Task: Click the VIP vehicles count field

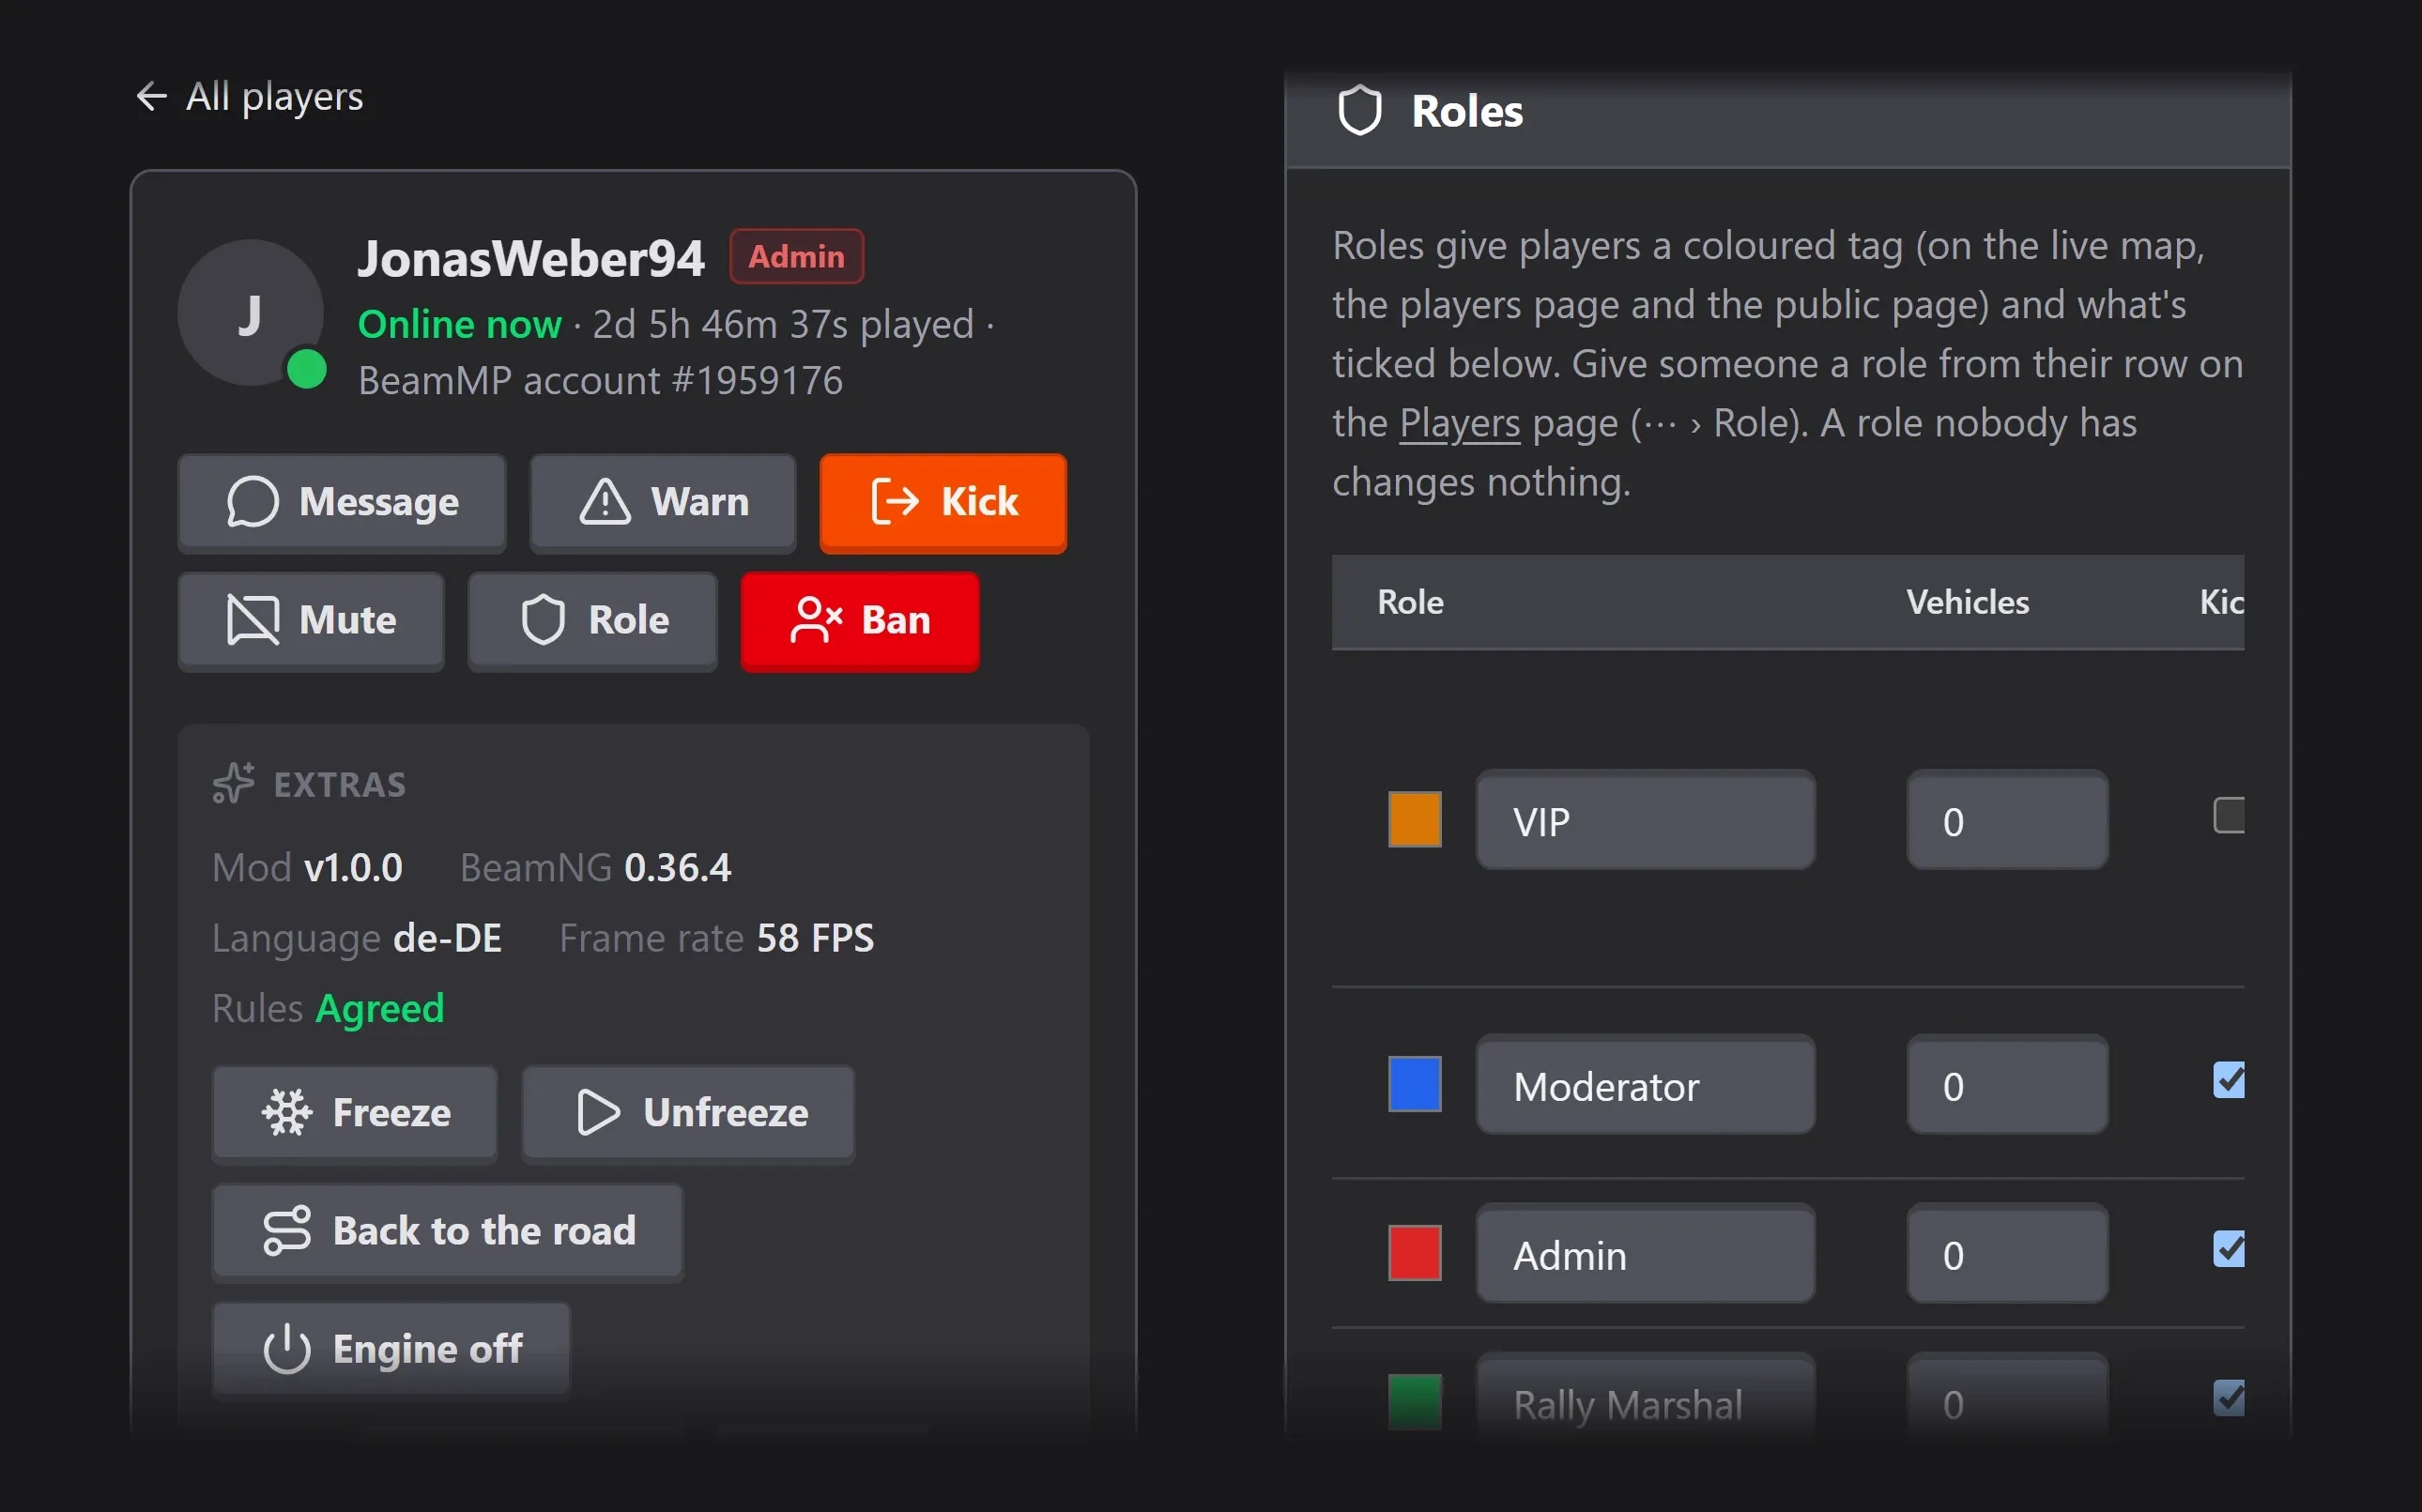Action: 2007,820
